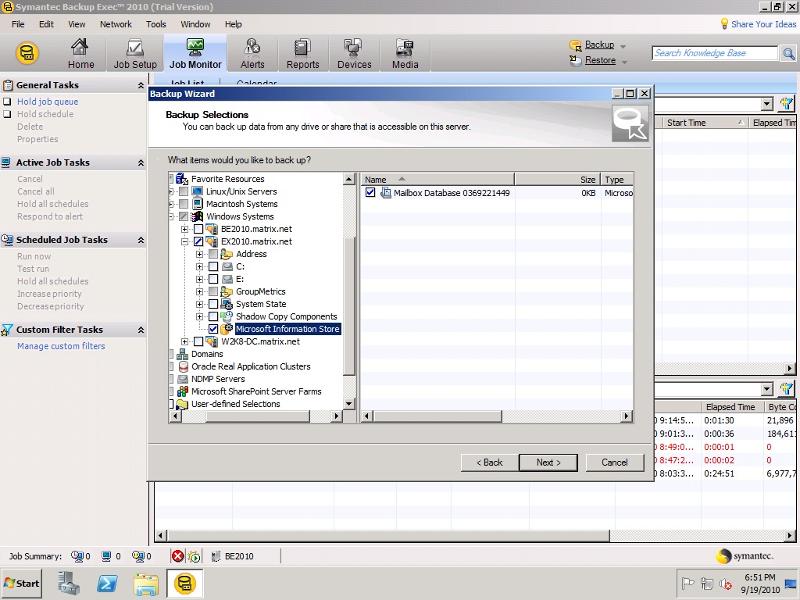Image resolution: width=800 pixels, height=600 pixels.
Task: Open Job Setup in the toolbar
Action: click(135, 53)
